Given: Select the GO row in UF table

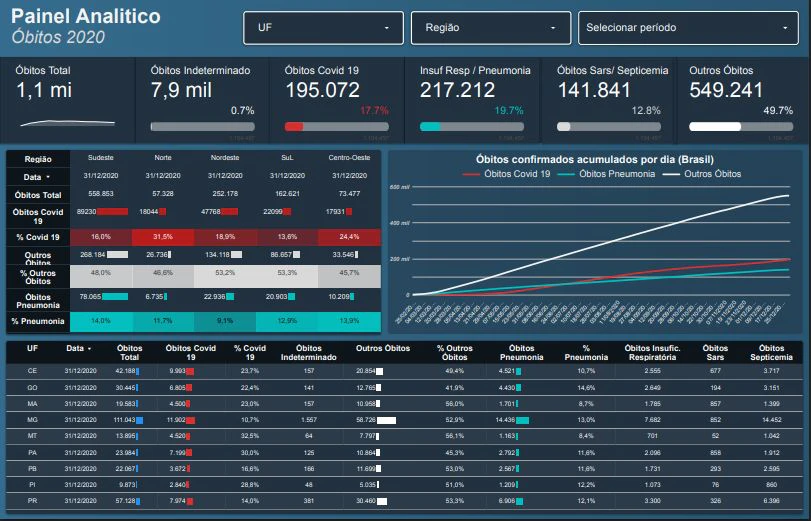Looking at the screenshot, I should 404,388.
